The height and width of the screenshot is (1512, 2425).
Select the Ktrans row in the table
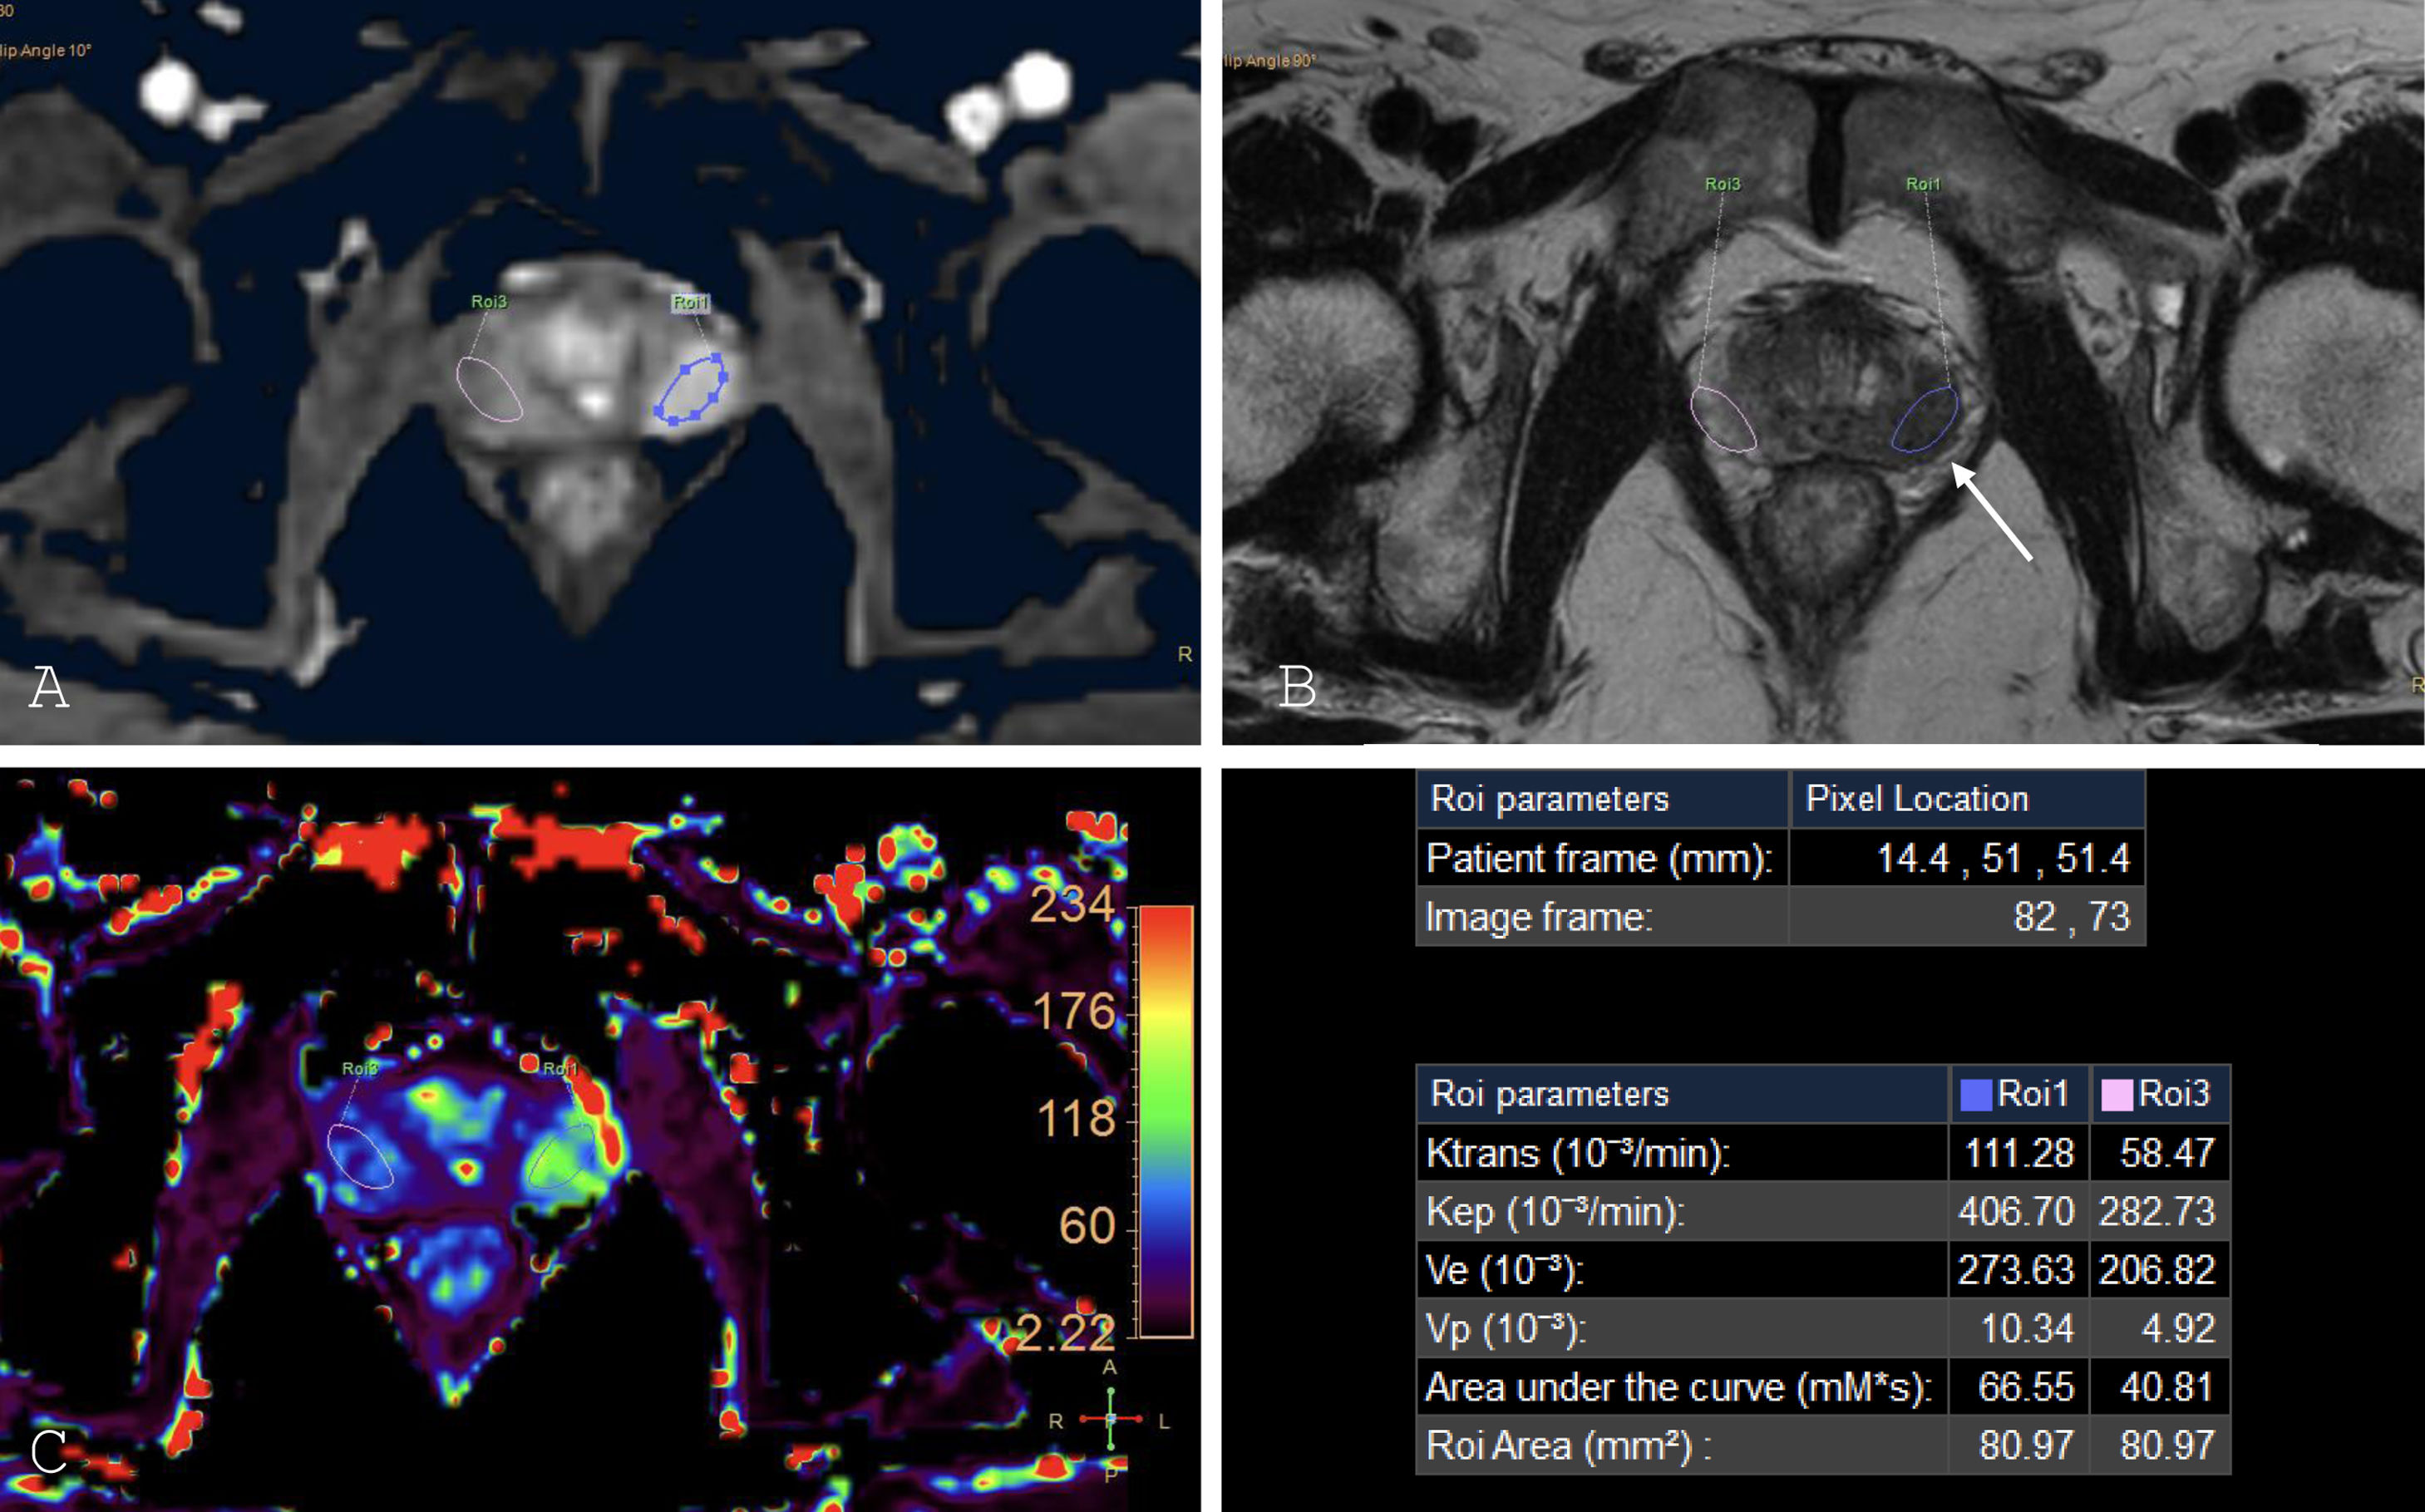(1578, 1153)
